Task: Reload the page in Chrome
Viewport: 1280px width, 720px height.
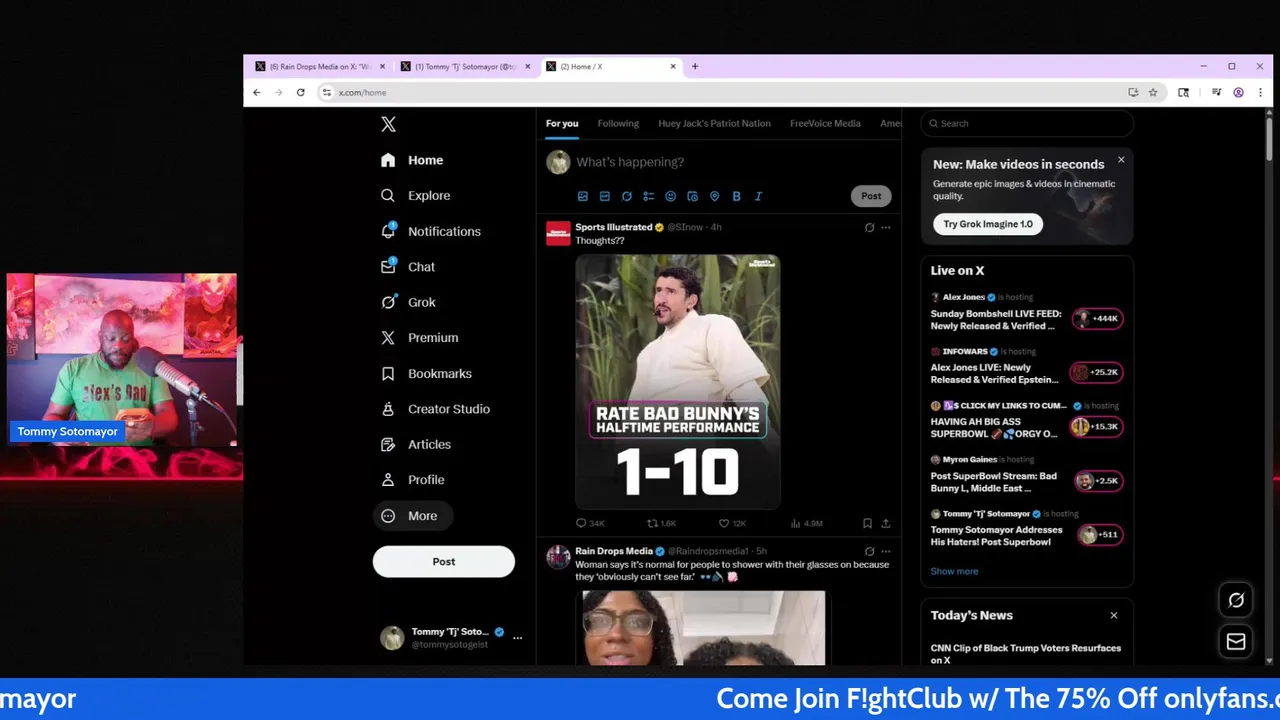Action: pos(300,92)
